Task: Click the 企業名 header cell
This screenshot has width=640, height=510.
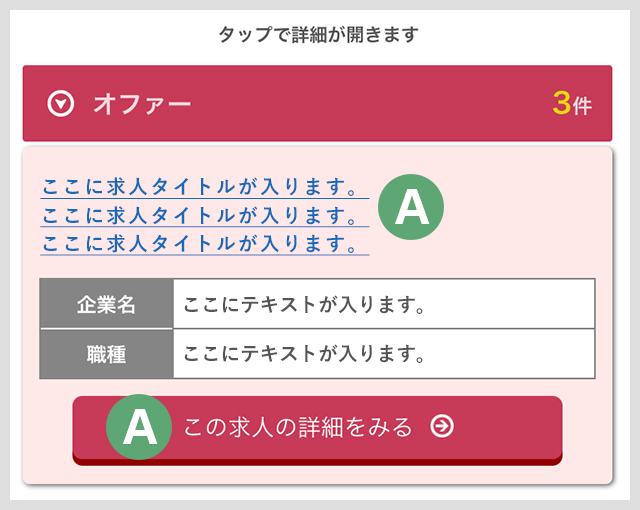Action: pyautogui.click(x=106, y=304)
